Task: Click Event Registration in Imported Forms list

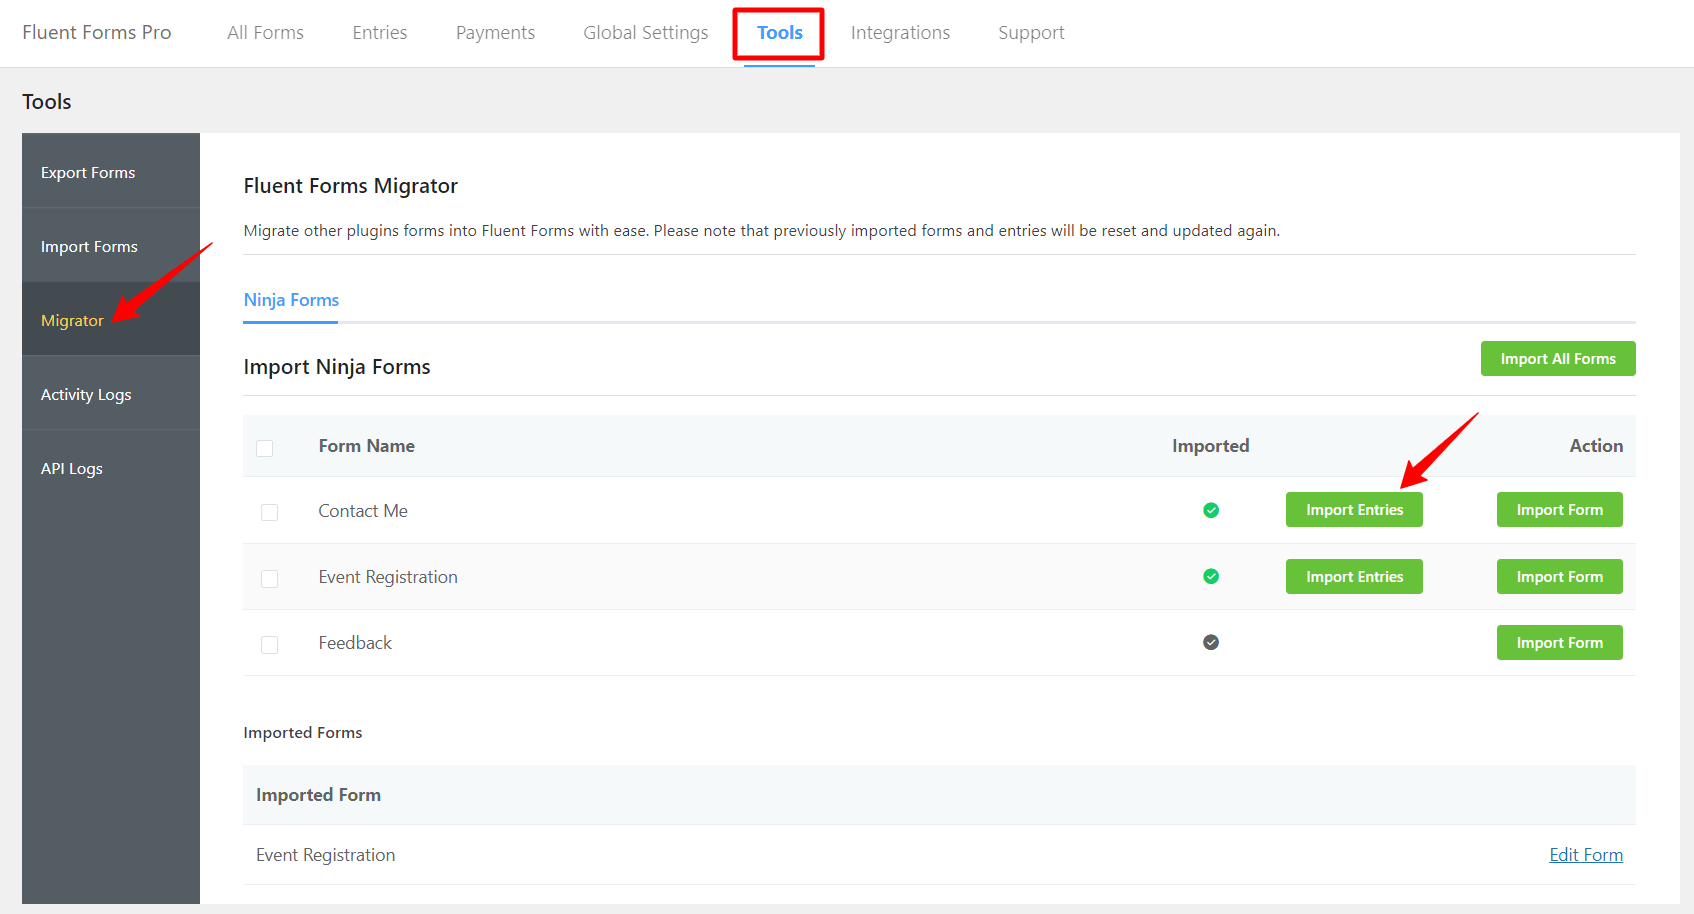Action: [x=325, y=855]
